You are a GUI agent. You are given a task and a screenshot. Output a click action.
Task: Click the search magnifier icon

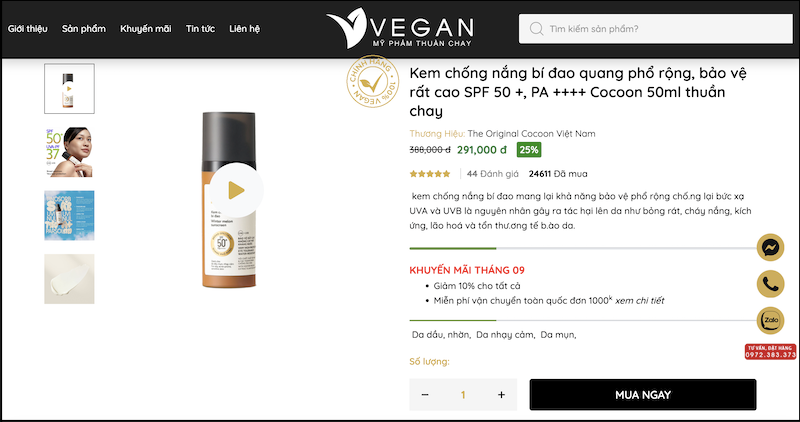coord(536,29)
